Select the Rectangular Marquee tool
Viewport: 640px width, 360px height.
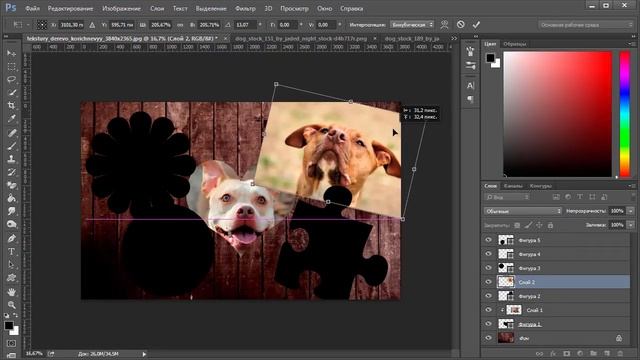[x=11, y=66]
